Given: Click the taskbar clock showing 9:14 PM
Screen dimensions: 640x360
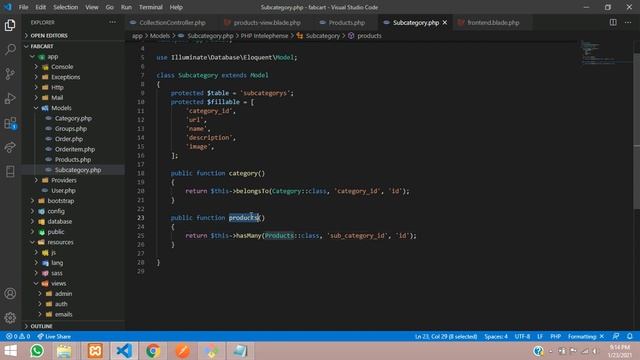Looking at the screenshot, I should [x=620, y=351].
